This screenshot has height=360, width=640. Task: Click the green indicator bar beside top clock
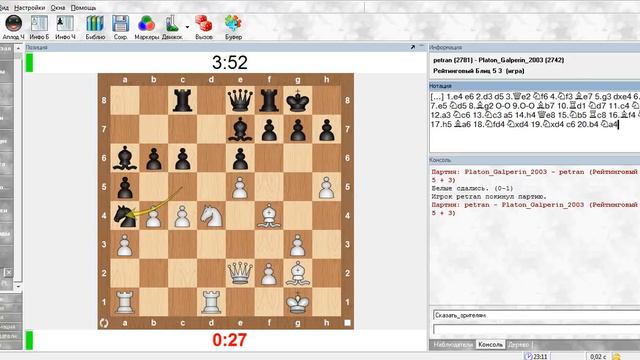29,62
